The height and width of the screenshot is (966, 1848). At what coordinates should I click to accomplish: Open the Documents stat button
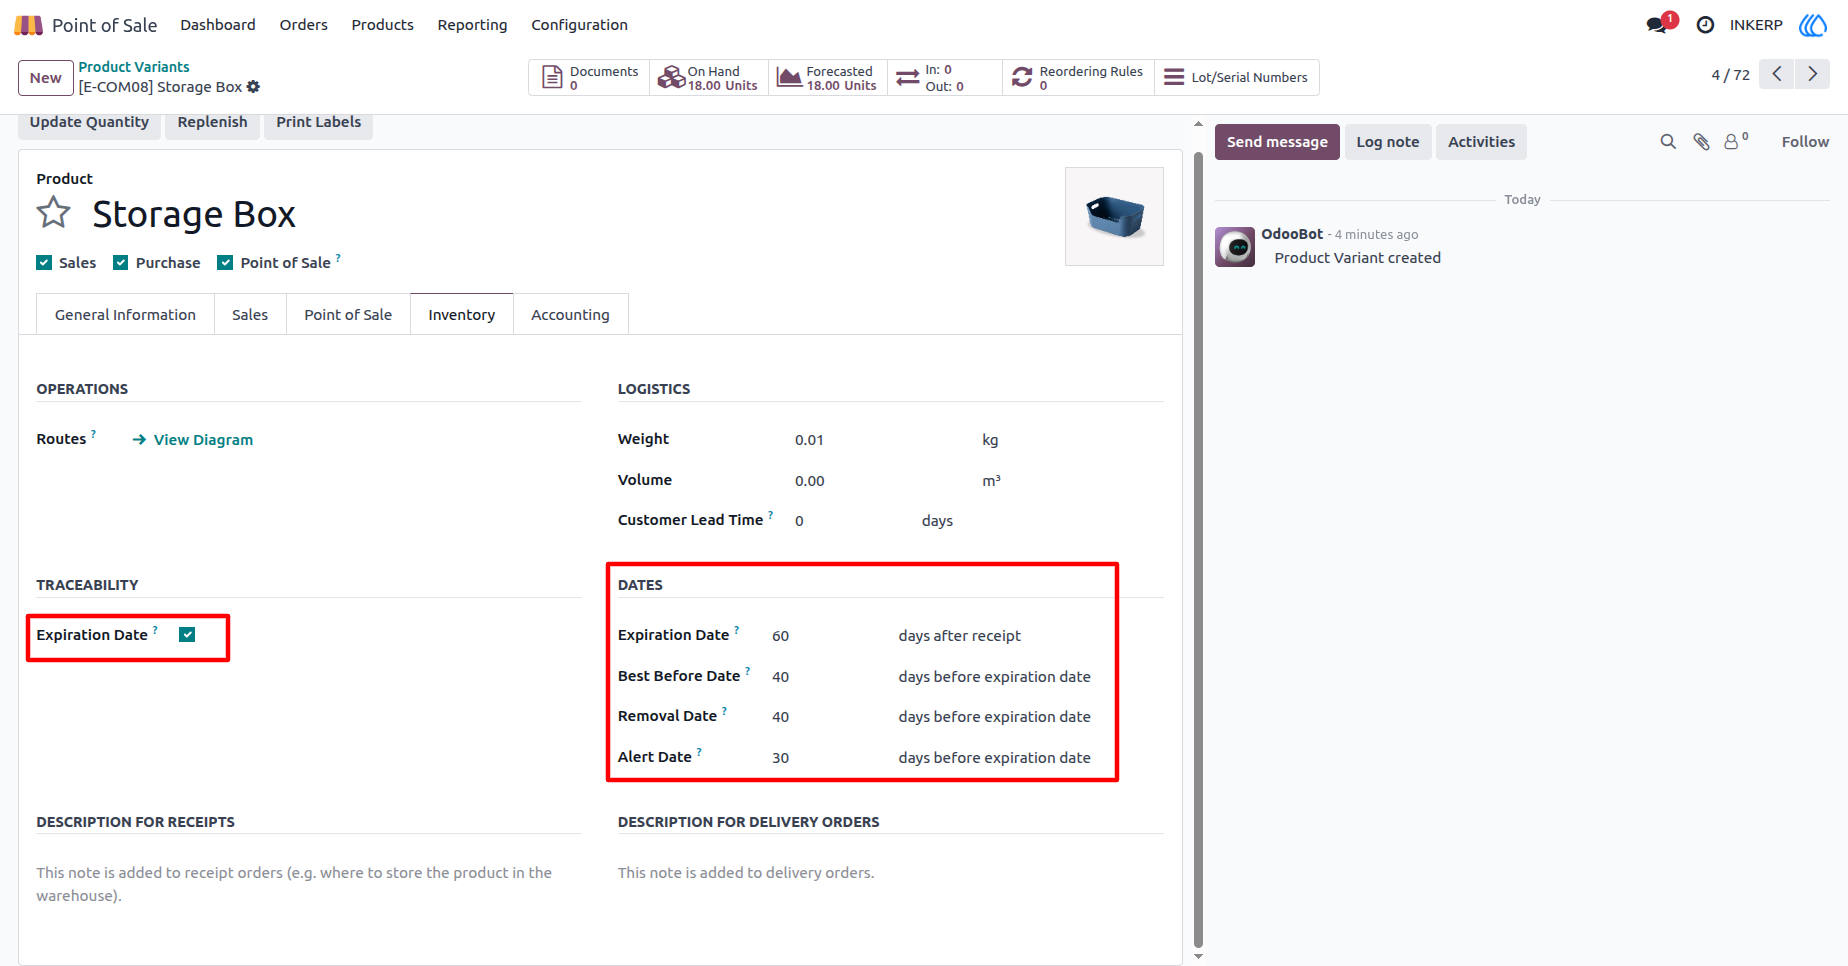click(x=589, y=78)
